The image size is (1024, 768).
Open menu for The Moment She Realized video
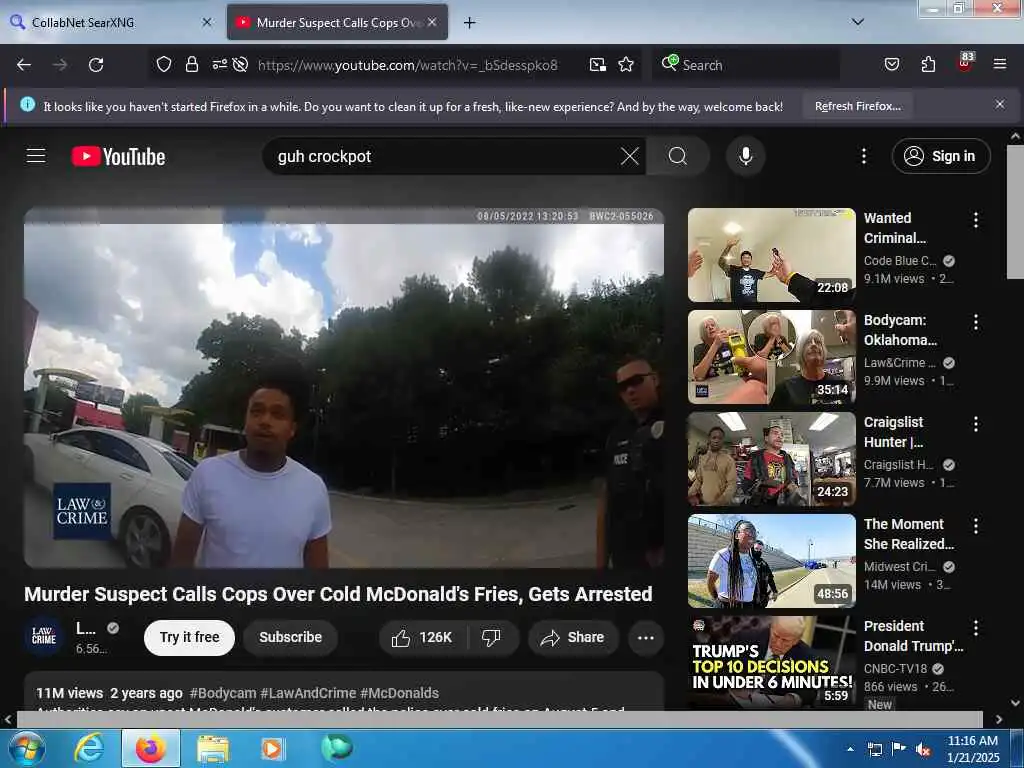pos(976,526)
